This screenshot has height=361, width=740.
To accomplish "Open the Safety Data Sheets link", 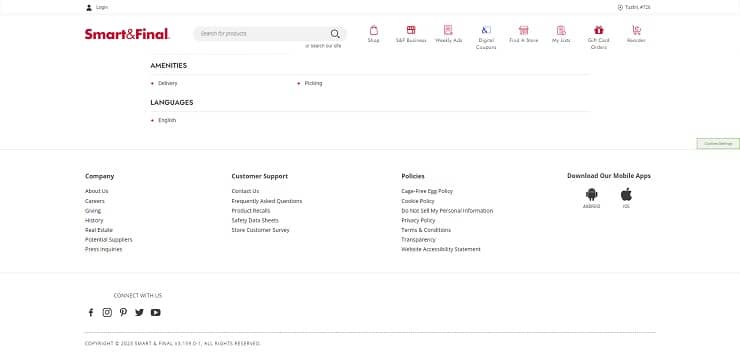I will [x=255, y=220].
